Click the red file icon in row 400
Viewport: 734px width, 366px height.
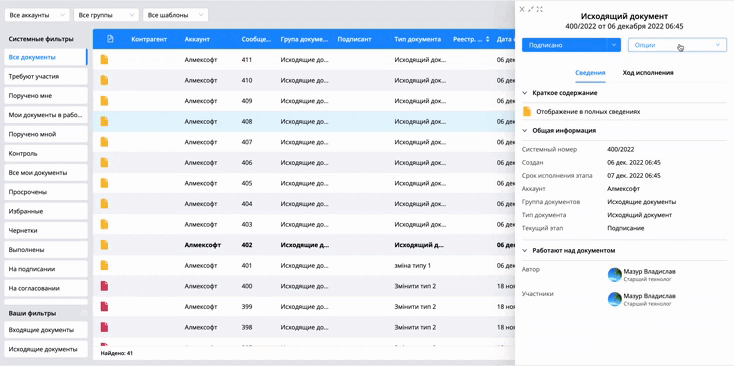click(x=104, y=286)
